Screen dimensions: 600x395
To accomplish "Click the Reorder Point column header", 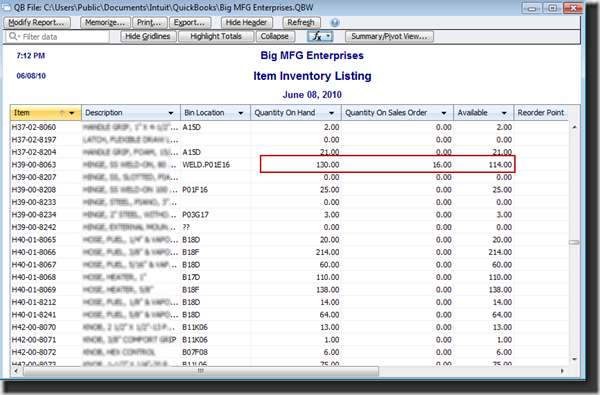I will (x=541, y=113).
